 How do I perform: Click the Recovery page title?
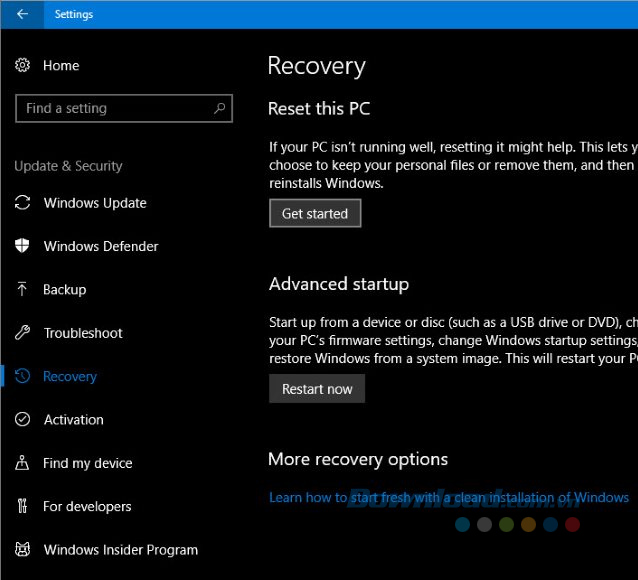pos(317,66)
